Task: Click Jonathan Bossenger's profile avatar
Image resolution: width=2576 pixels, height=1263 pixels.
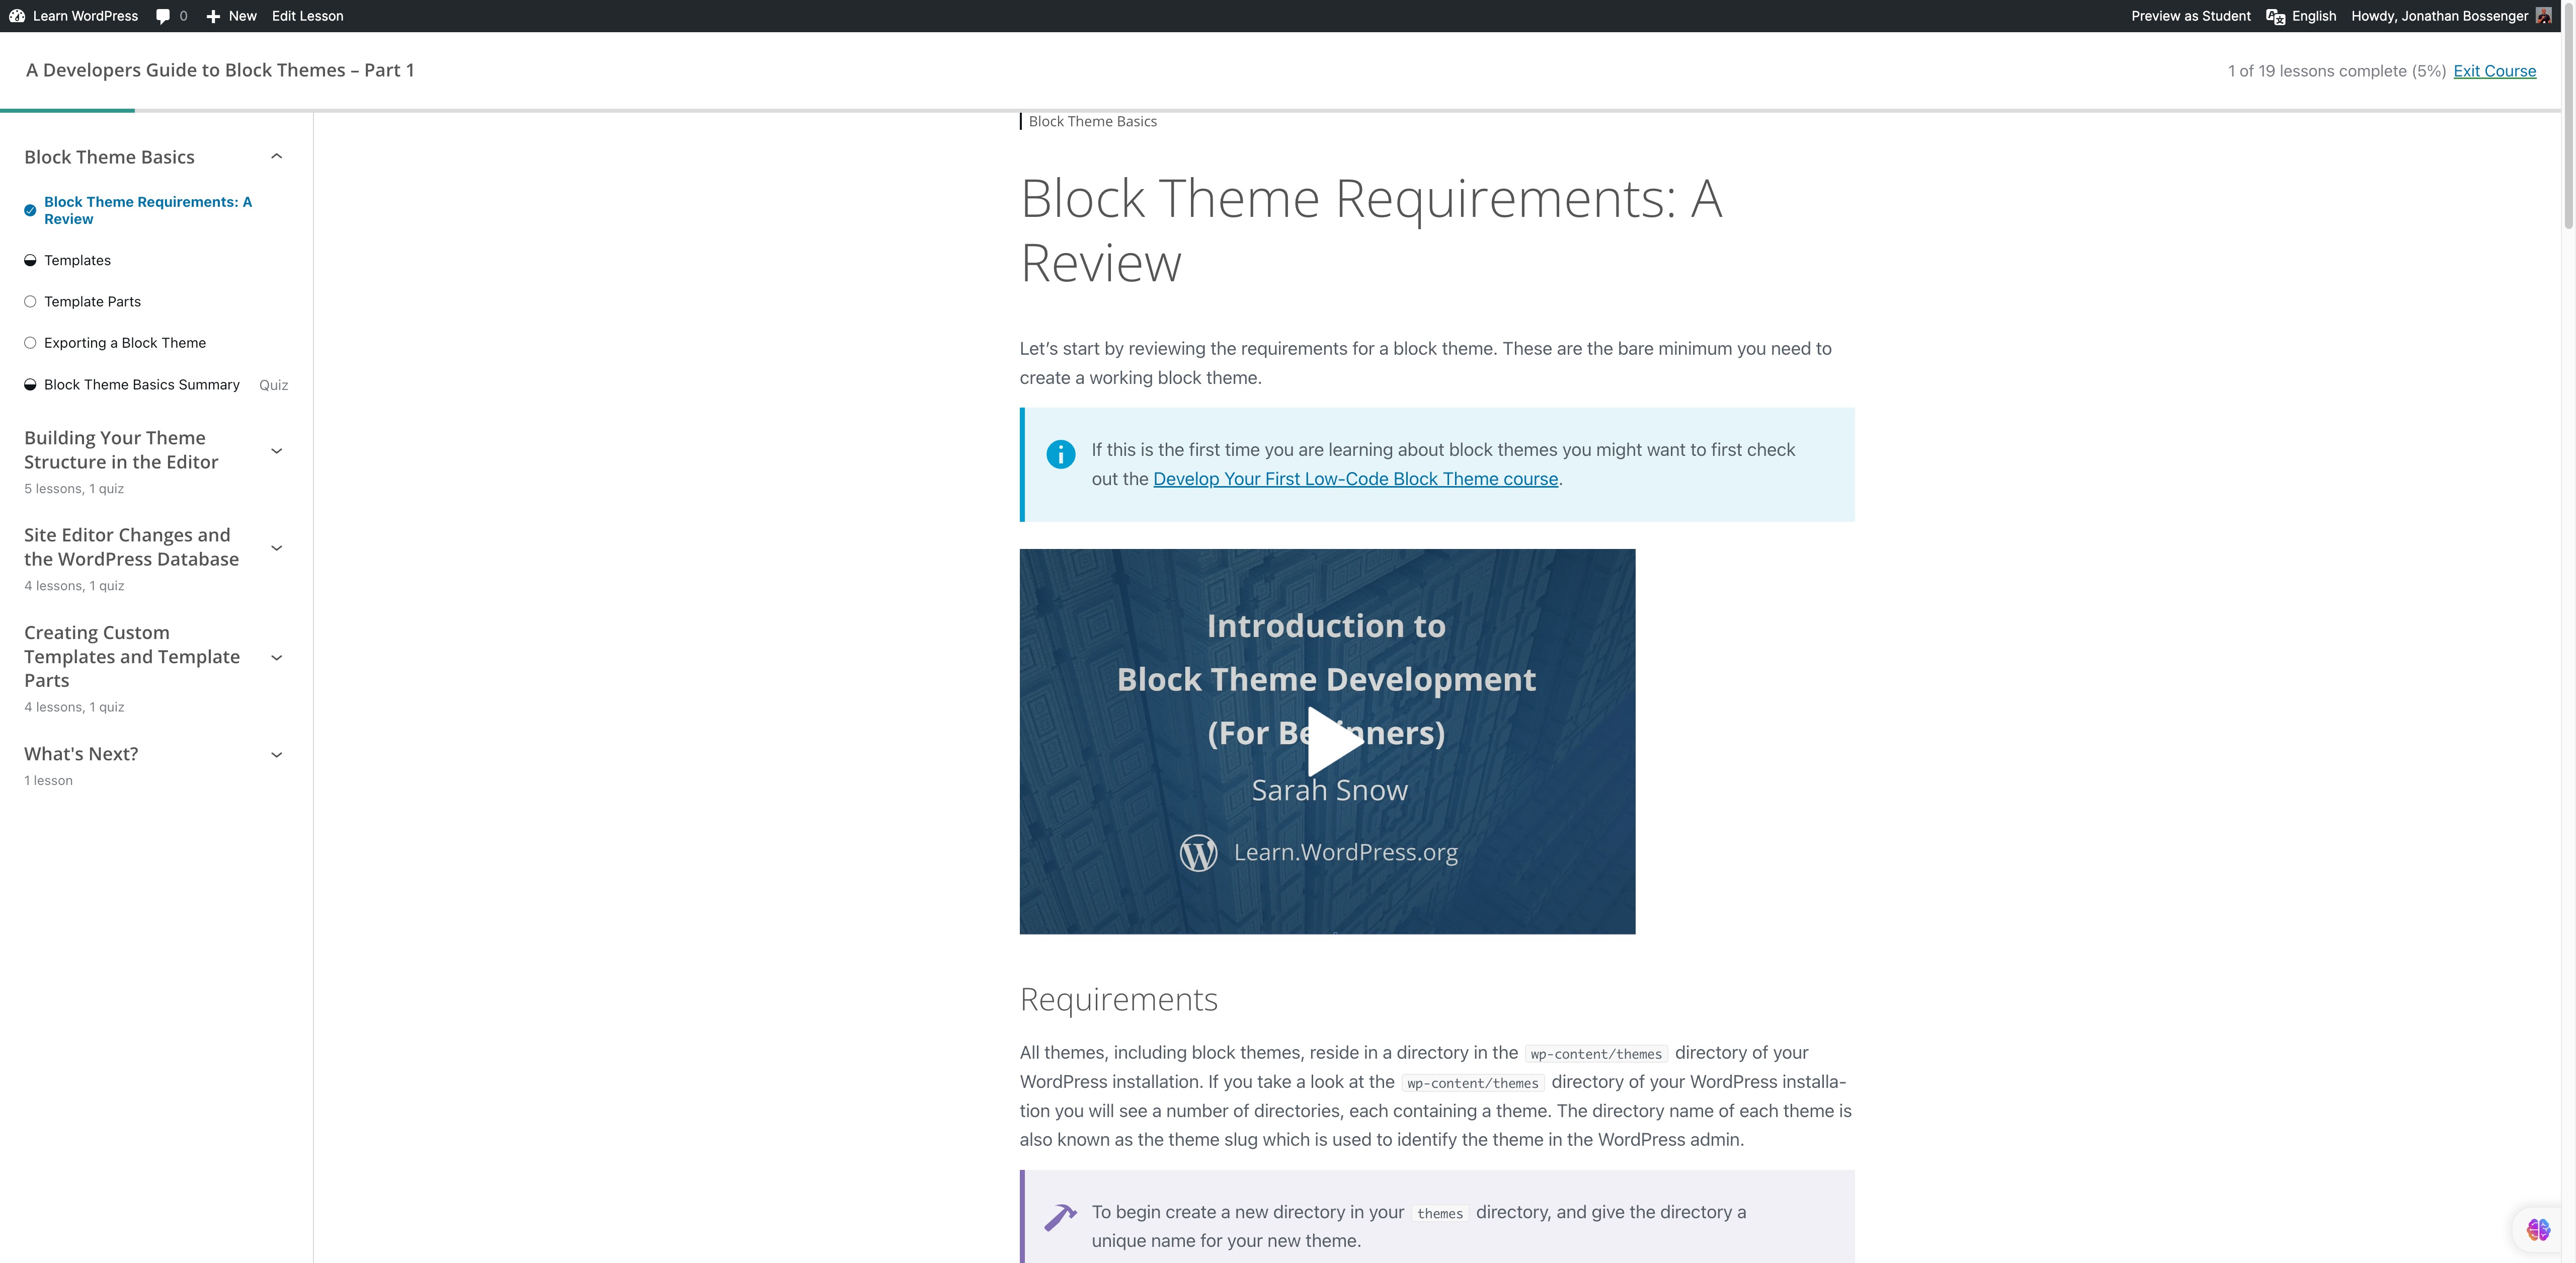Action: (x=2543, y=16)
